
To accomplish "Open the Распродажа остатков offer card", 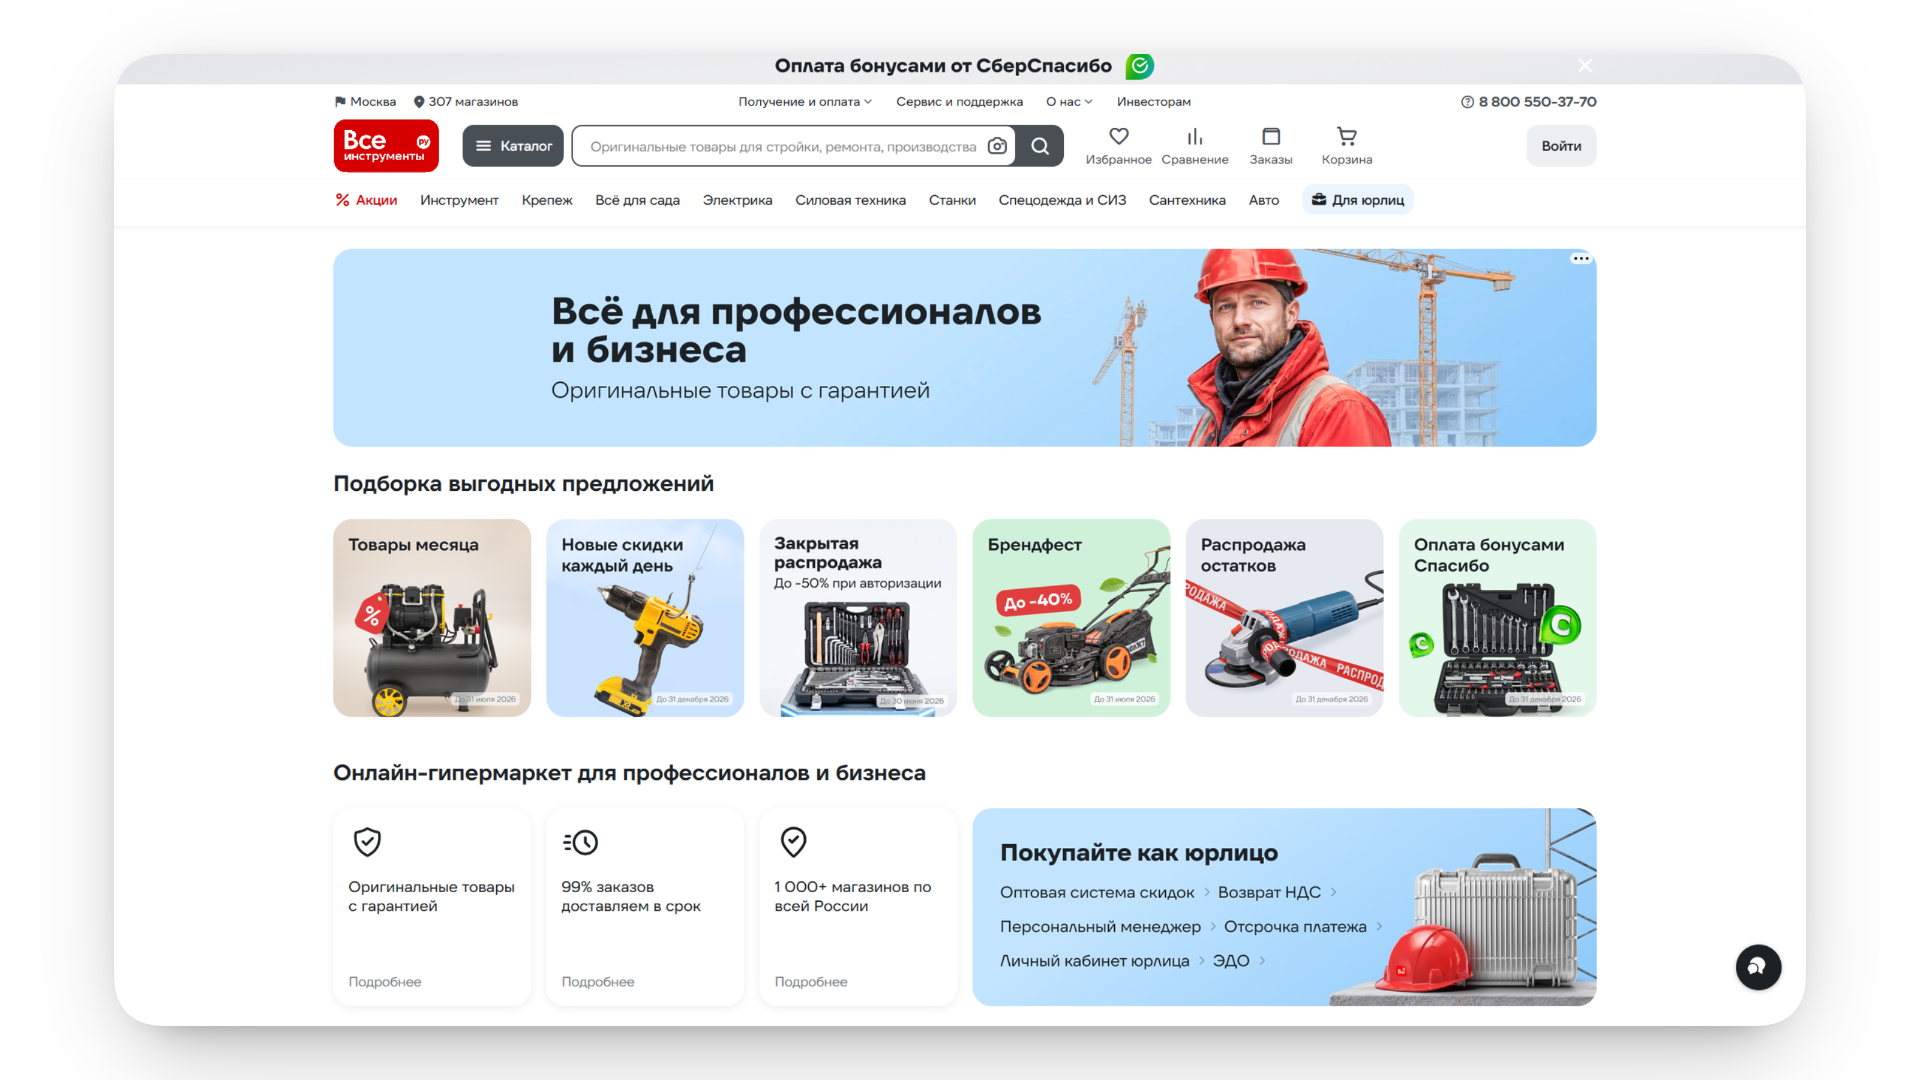I will (1284, 617).
